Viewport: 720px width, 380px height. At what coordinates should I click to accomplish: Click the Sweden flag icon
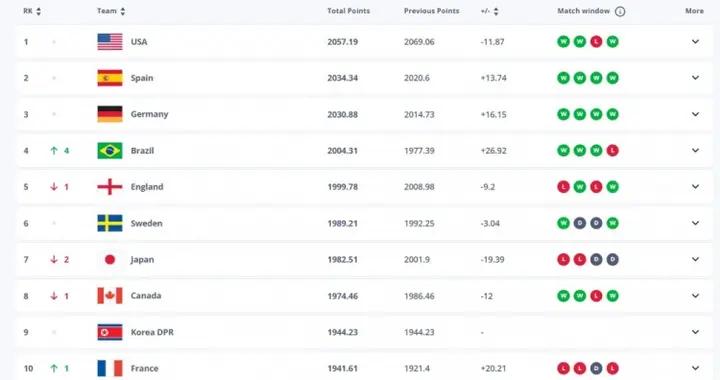[x=110, y=223]
